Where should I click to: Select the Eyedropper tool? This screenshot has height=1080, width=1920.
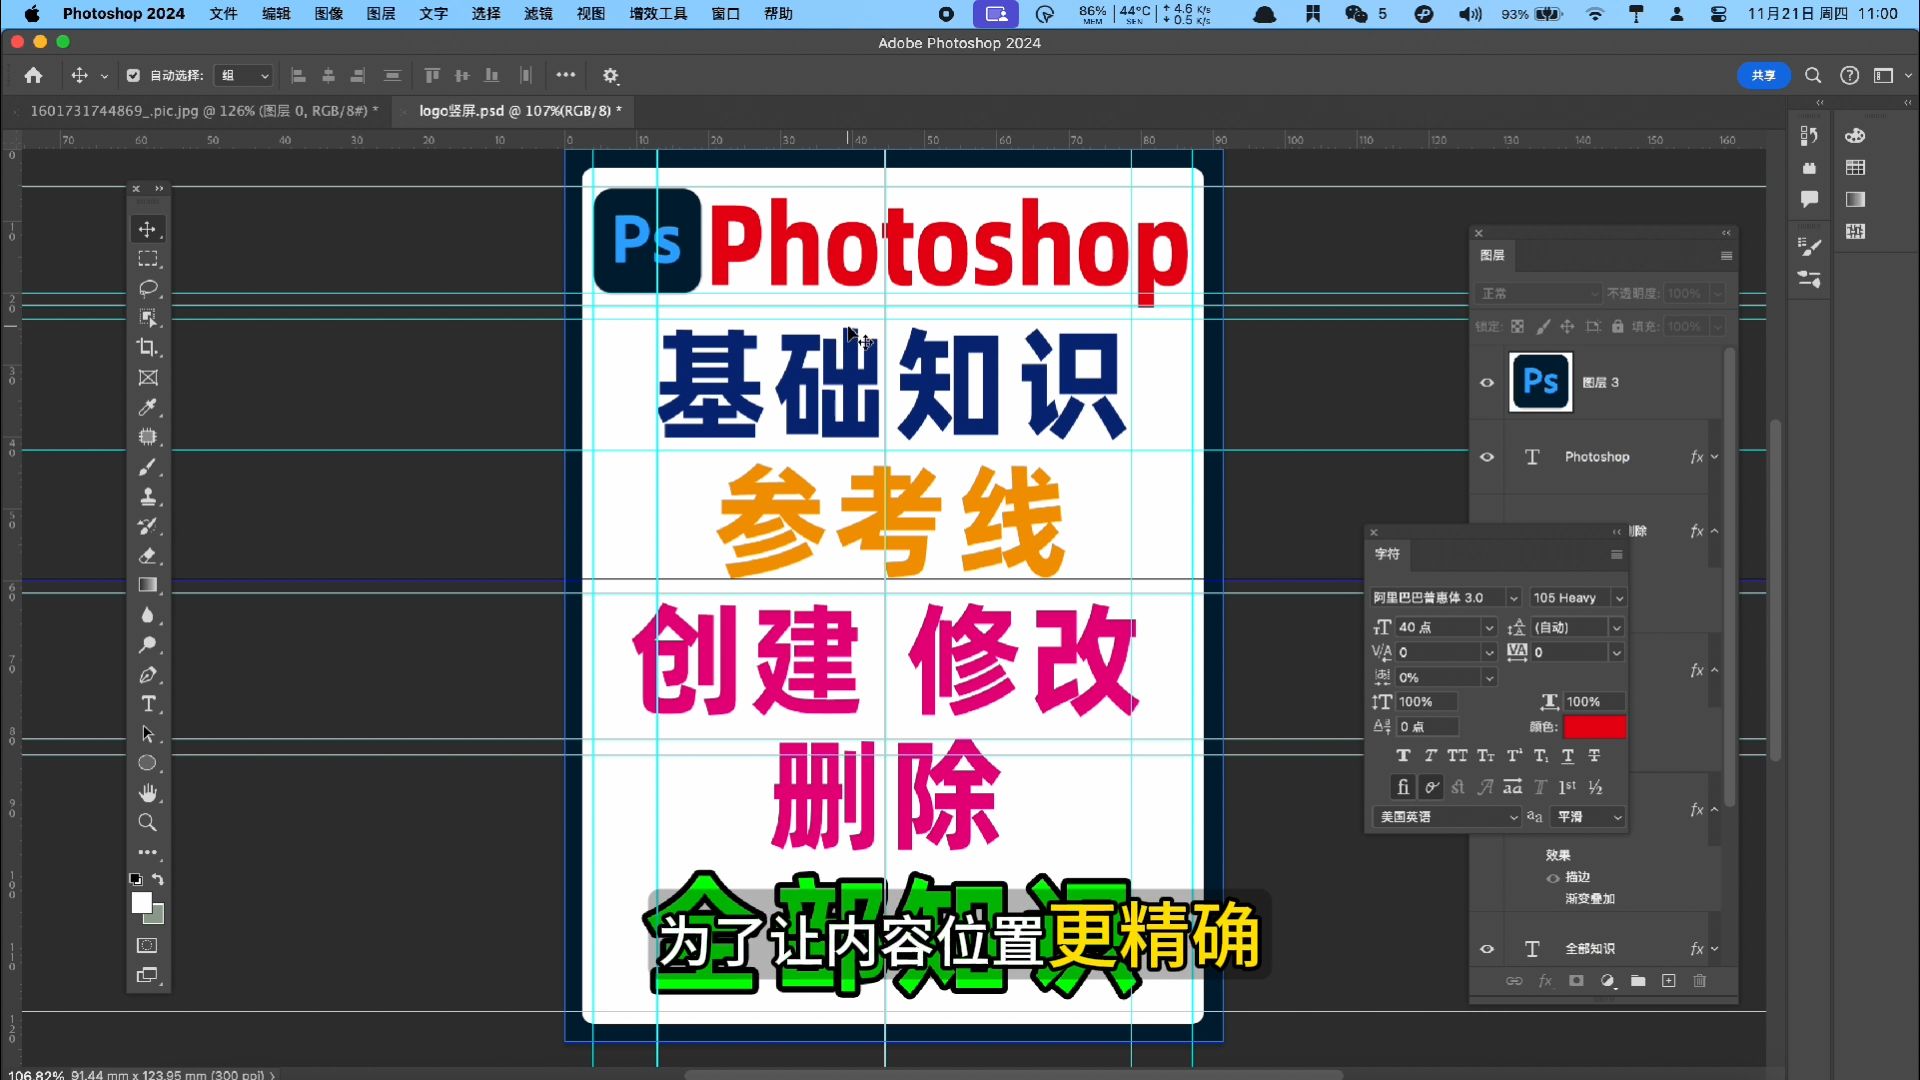[148, 407]
